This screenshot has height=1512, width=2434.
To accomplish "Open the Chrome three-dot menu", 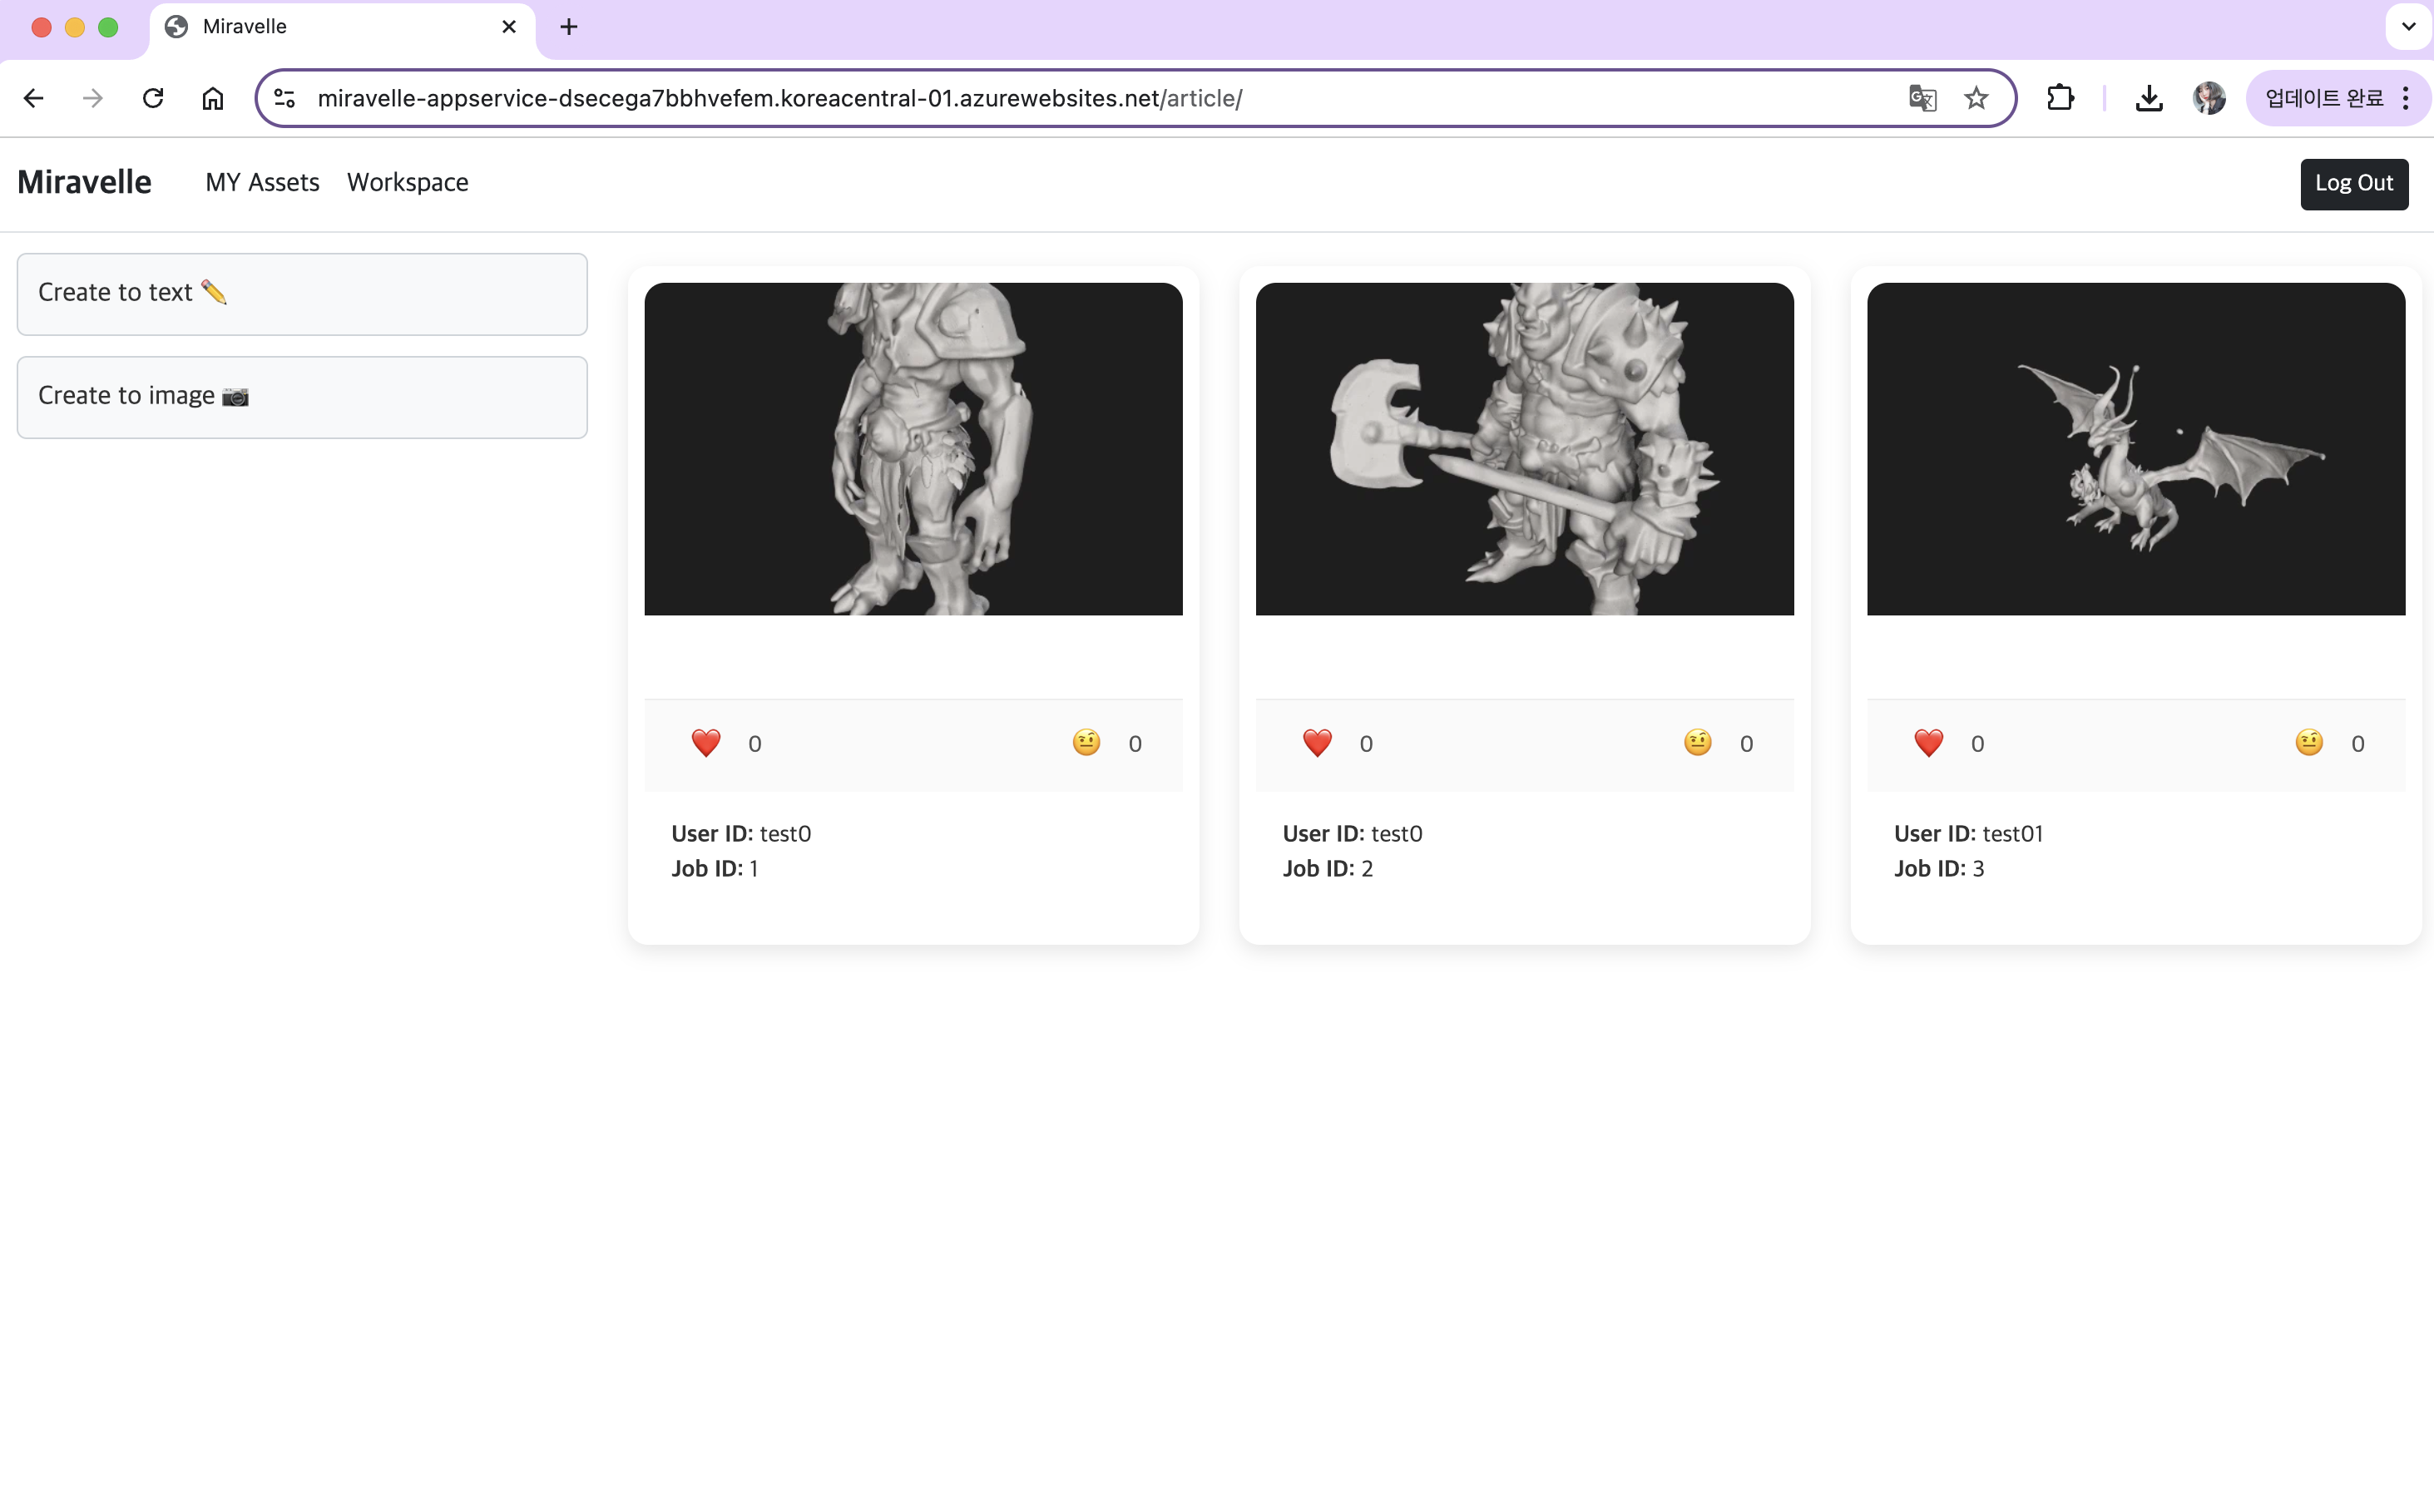I will tap(2406, 98).
